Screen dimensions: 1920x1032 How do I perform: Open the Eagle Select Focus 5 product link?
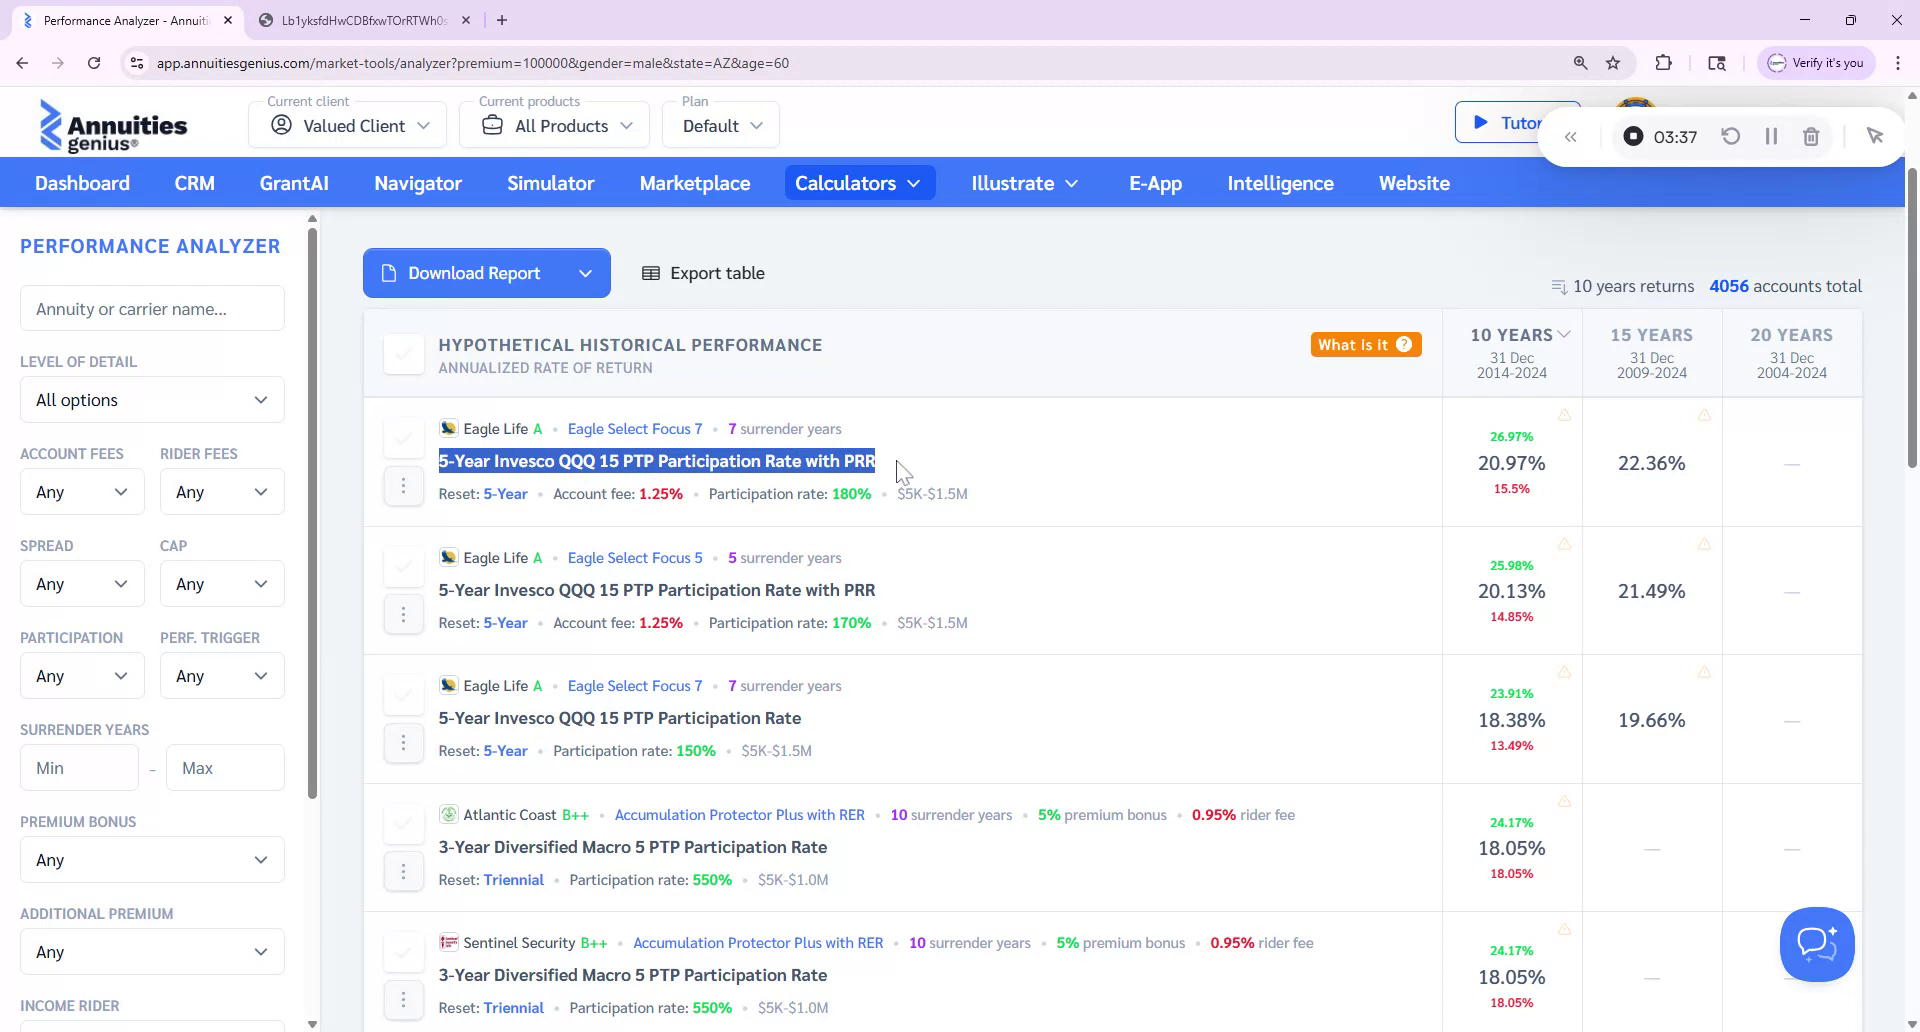click(x=634, y=557)
